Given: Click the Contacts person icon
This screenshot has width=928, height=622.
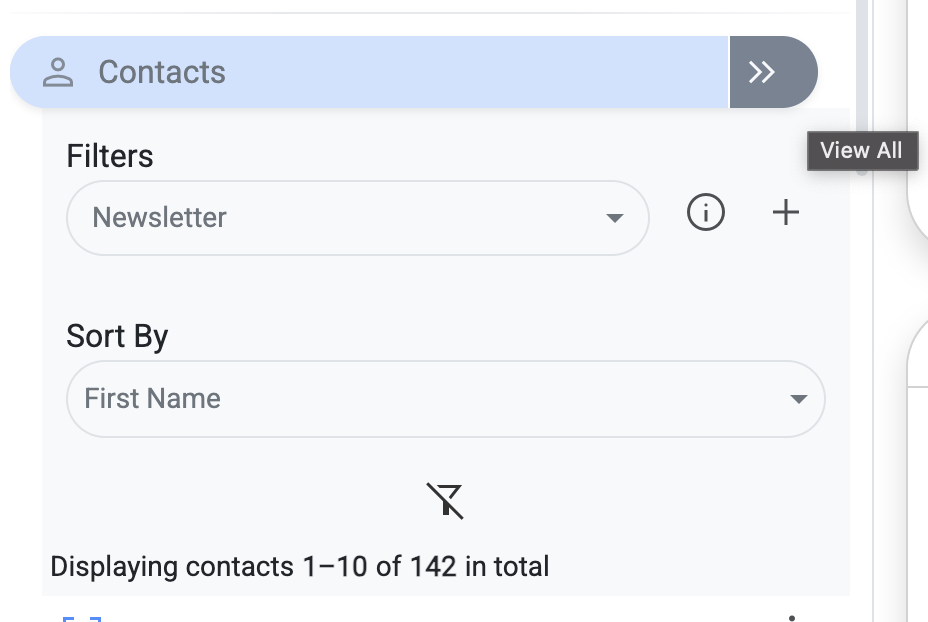Looking at the screenshot, I should 59,72.
